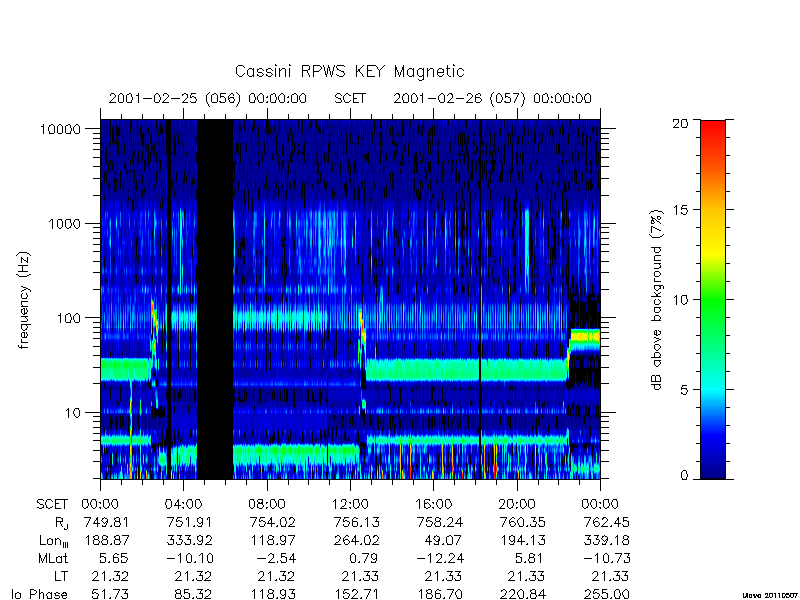This screenshot has height=600, width=800.
Task: Click the colorbar value 5
Action: tap(684, 390)
